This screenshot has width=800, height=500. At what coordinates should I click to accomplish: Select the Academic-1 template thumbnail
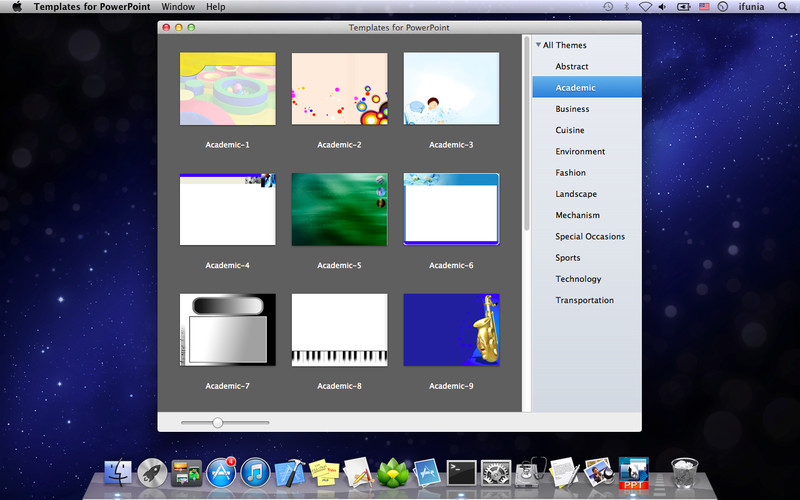pyautogui.click(x=228, y=89)
